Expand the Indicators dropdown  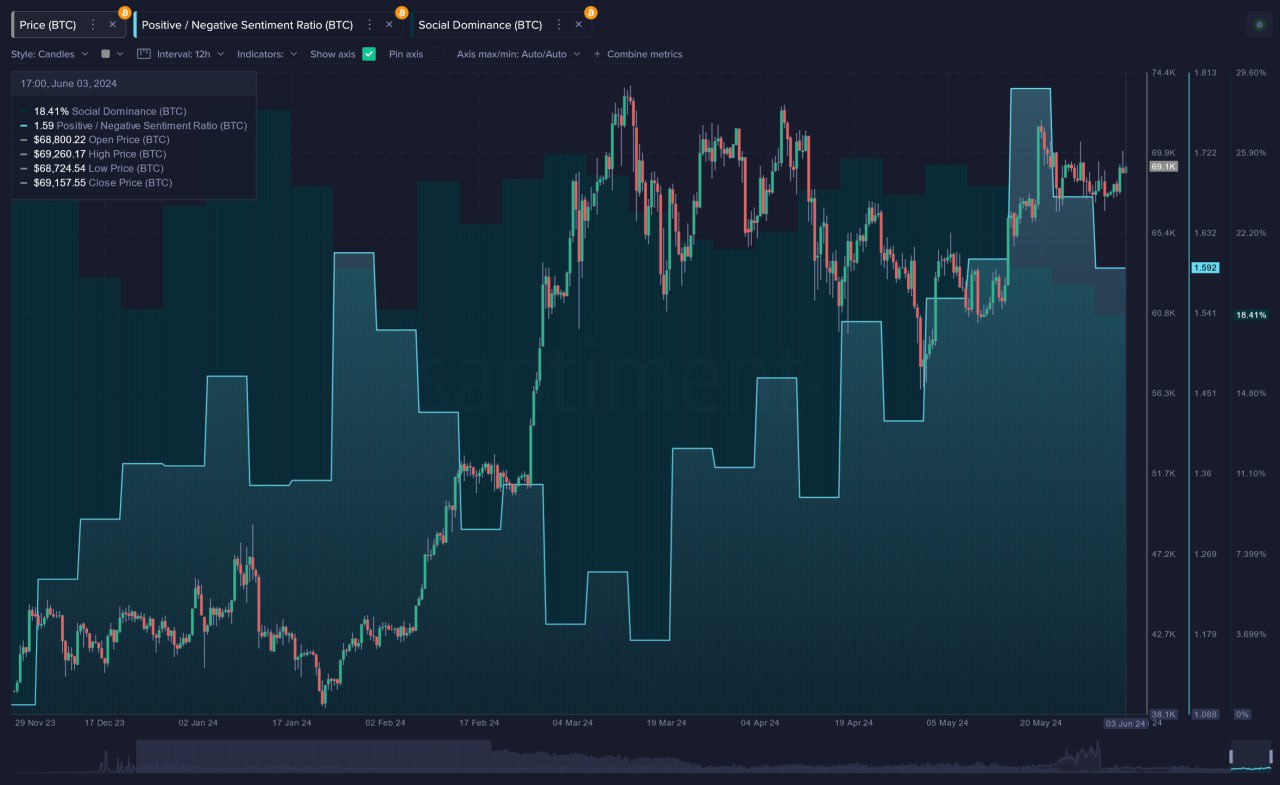click(x=267, y=54)
